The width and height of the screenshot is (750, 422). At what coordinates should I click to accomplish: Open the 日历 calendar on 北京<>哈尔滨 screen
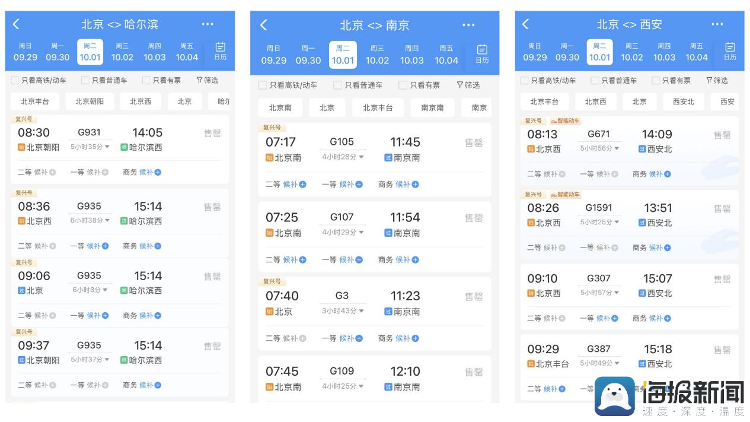pos(221,51)
